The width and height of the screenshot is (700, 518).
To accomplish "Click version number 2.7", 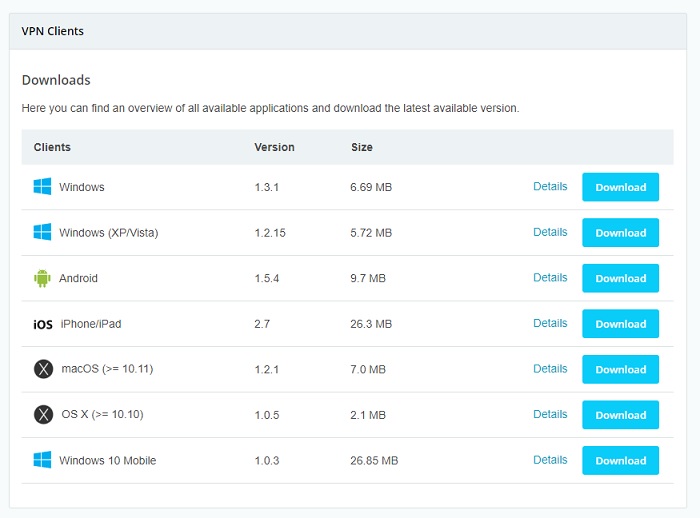I will (262, 324).
